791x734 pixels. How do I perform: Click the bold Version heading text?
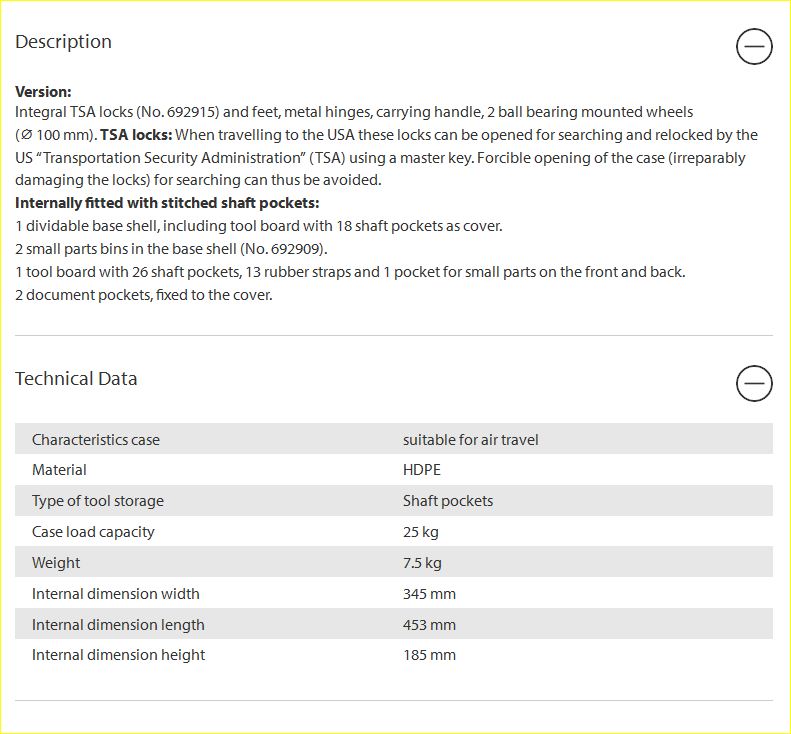tap(43, 92)
